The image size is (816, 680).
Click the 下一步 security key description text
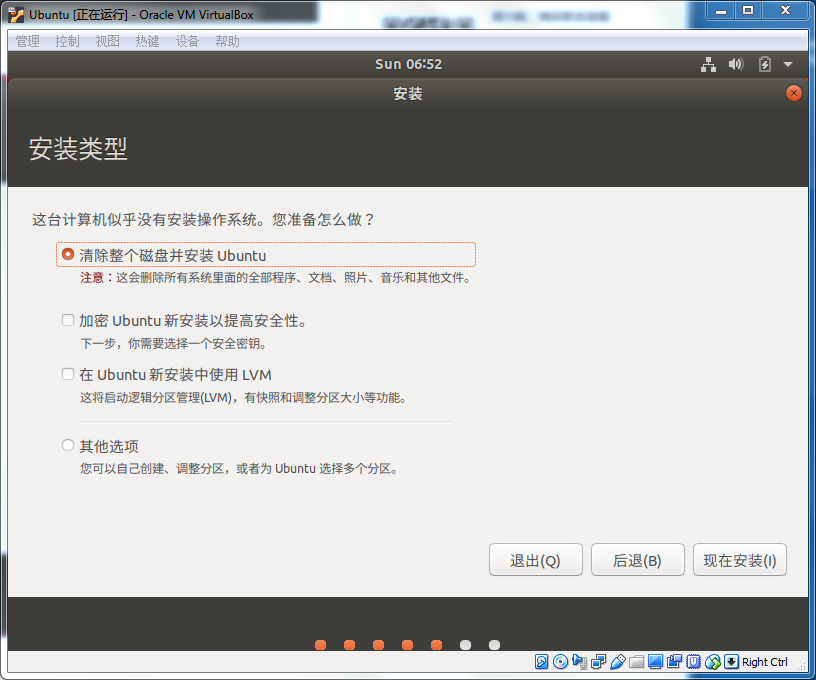[x=174, y=343]
